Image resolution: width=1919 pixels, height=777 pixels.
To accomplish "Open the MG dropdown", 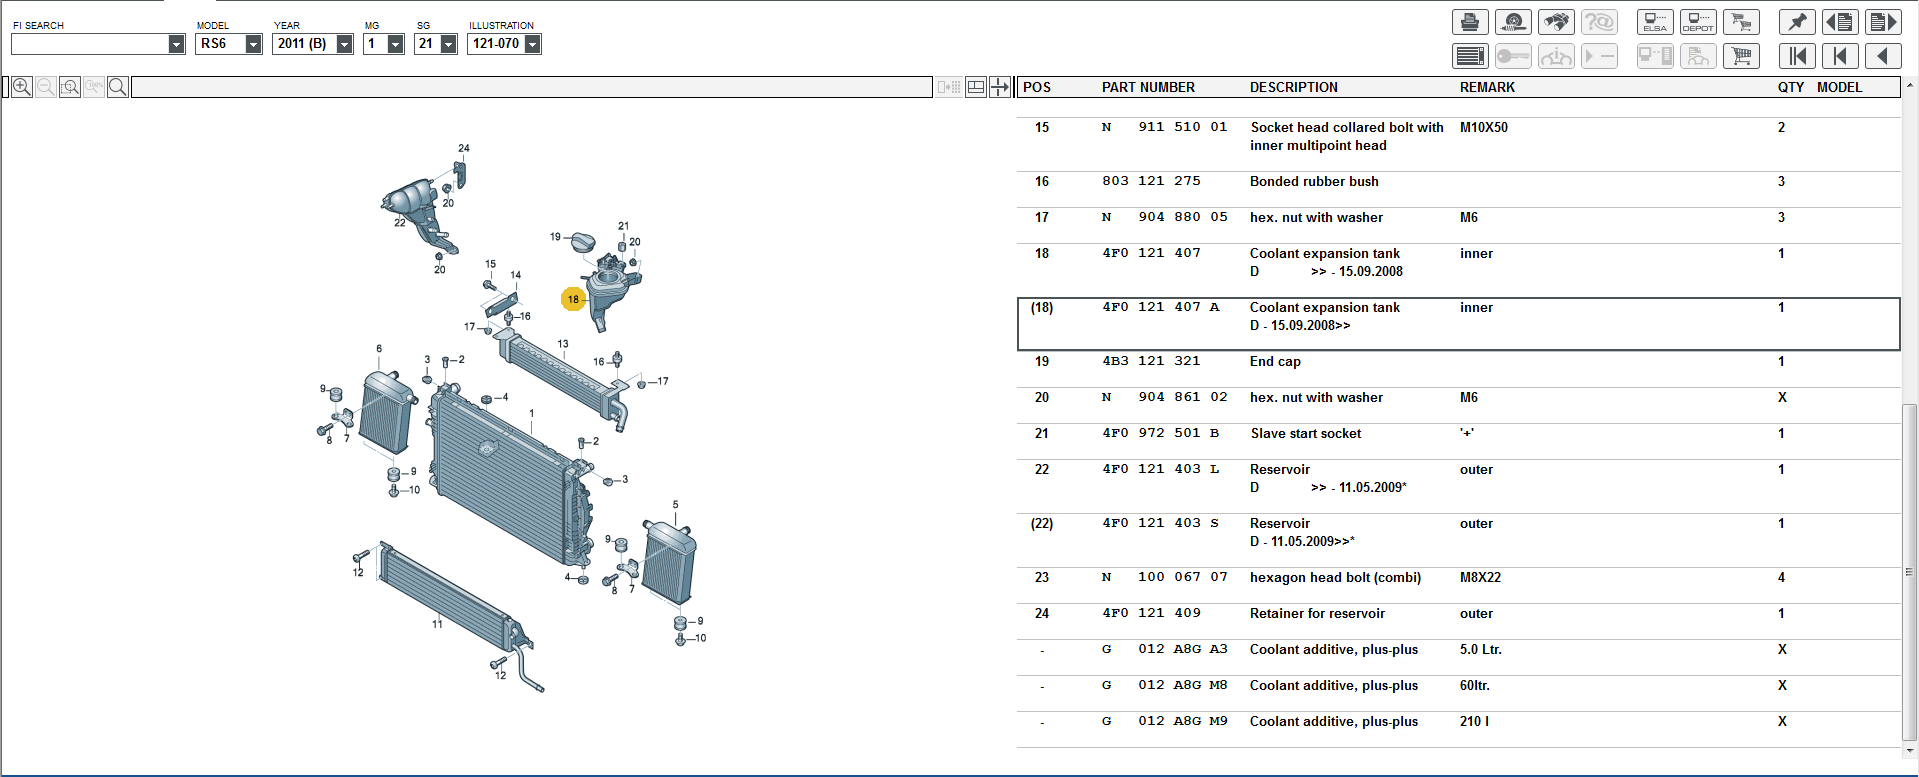I will tap(395, 44).
